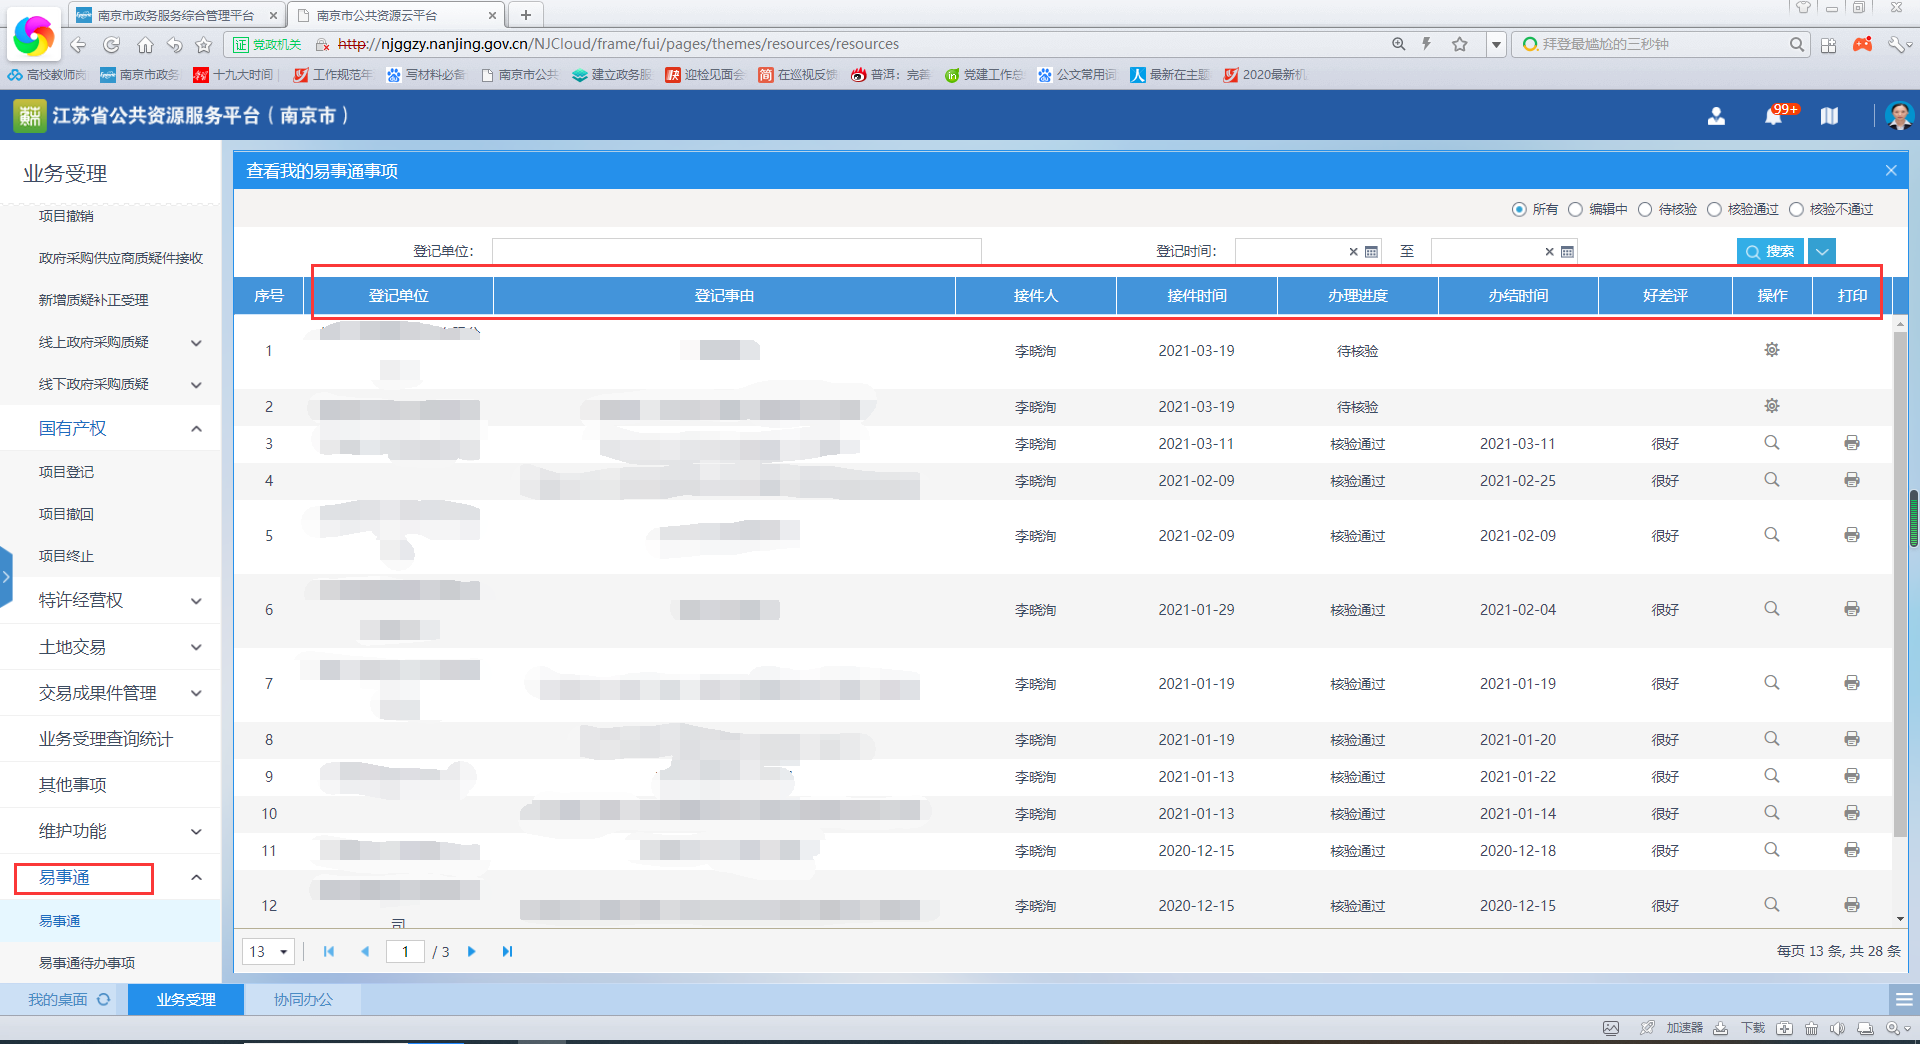1920x1044 pixels.
Task: Open page size dropdown showing 13
Action: [268, 951]
